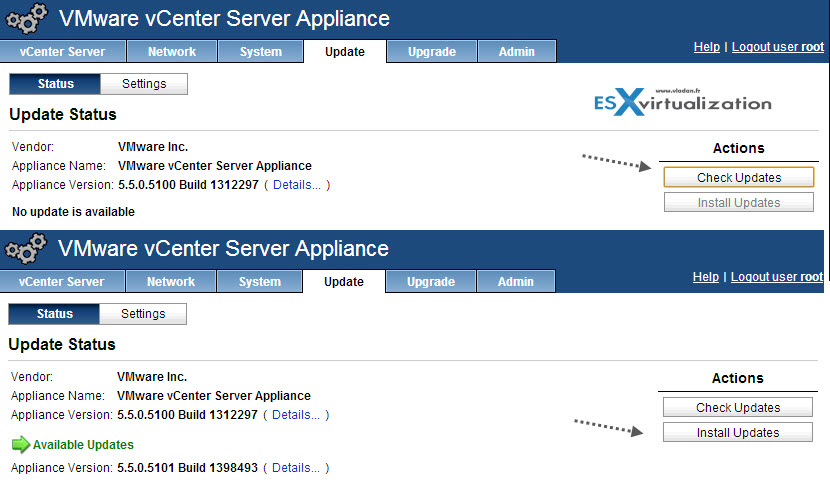Screen dimensions: 830x486
Task: Open Network tab in the upper screenshot
Action: pyautogui.click(x=172, y=51)
